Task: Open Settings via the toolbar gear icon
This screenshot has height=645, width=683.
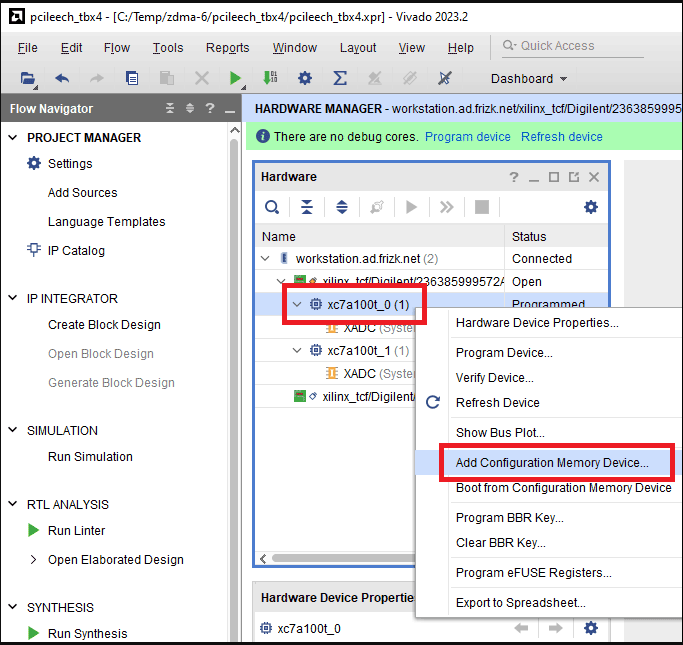Action: pos(305,78)
